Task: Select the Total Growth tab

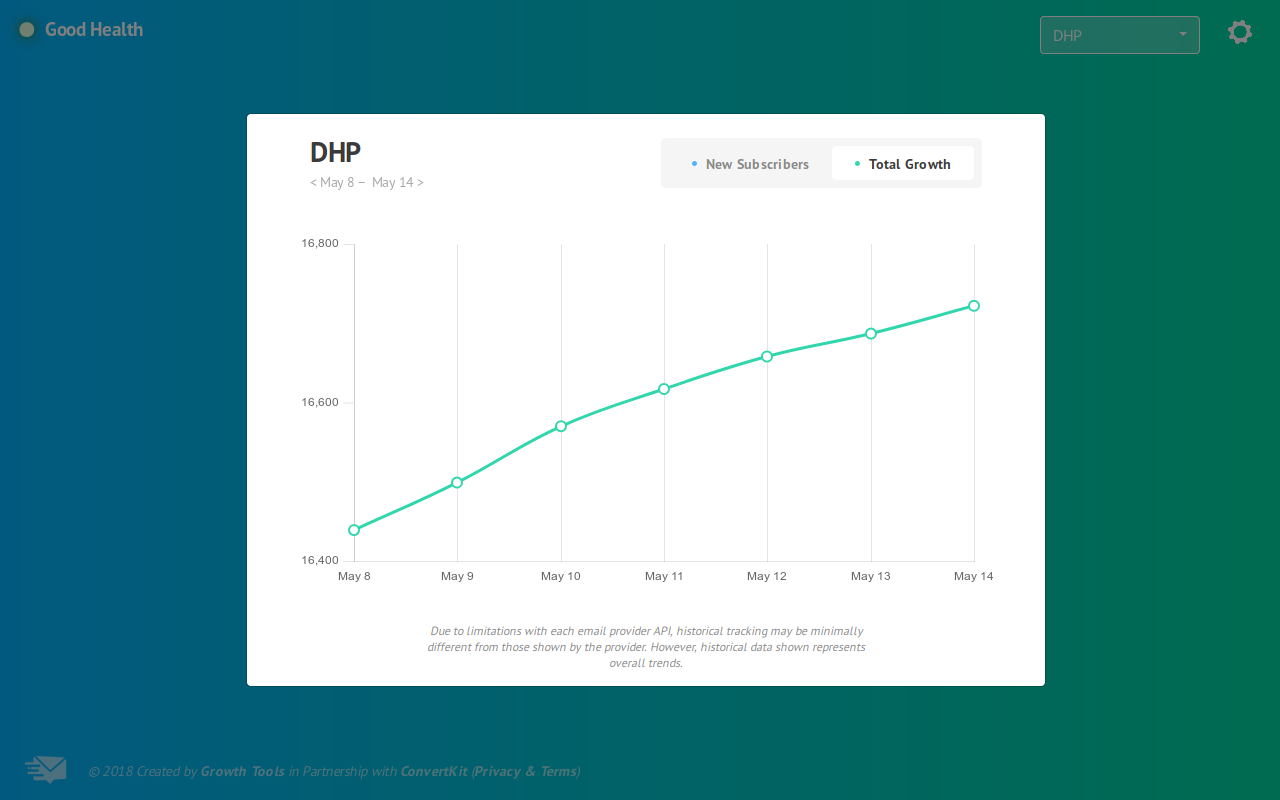Action: (903, 164)
